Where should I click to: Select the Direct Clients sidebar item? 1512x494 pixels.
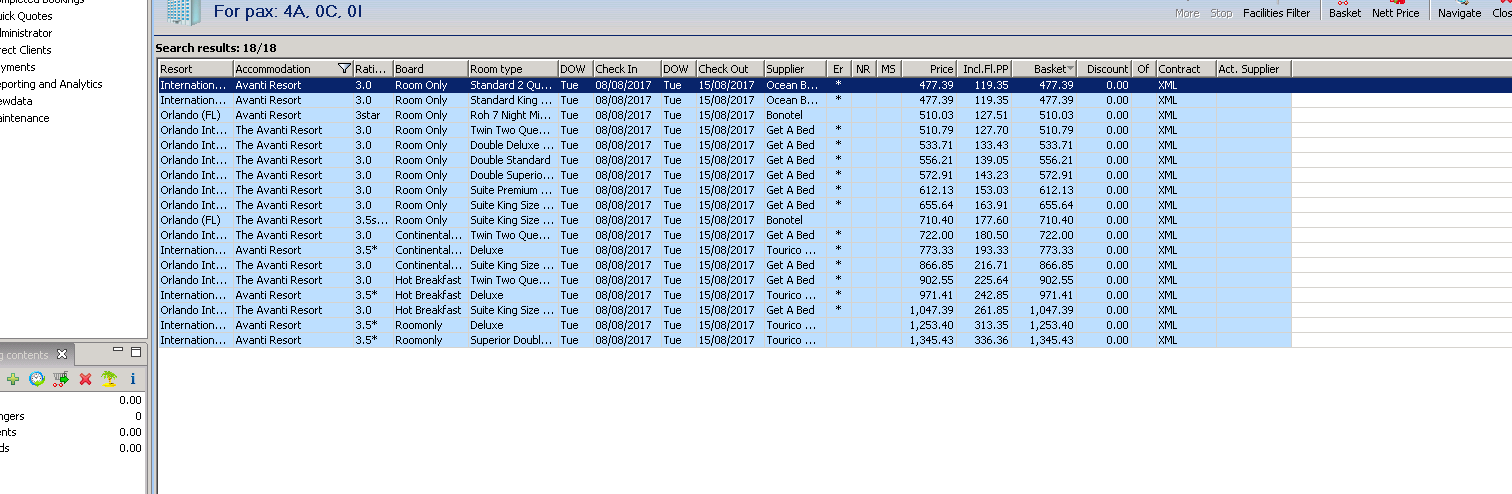[x=26, y=50]
